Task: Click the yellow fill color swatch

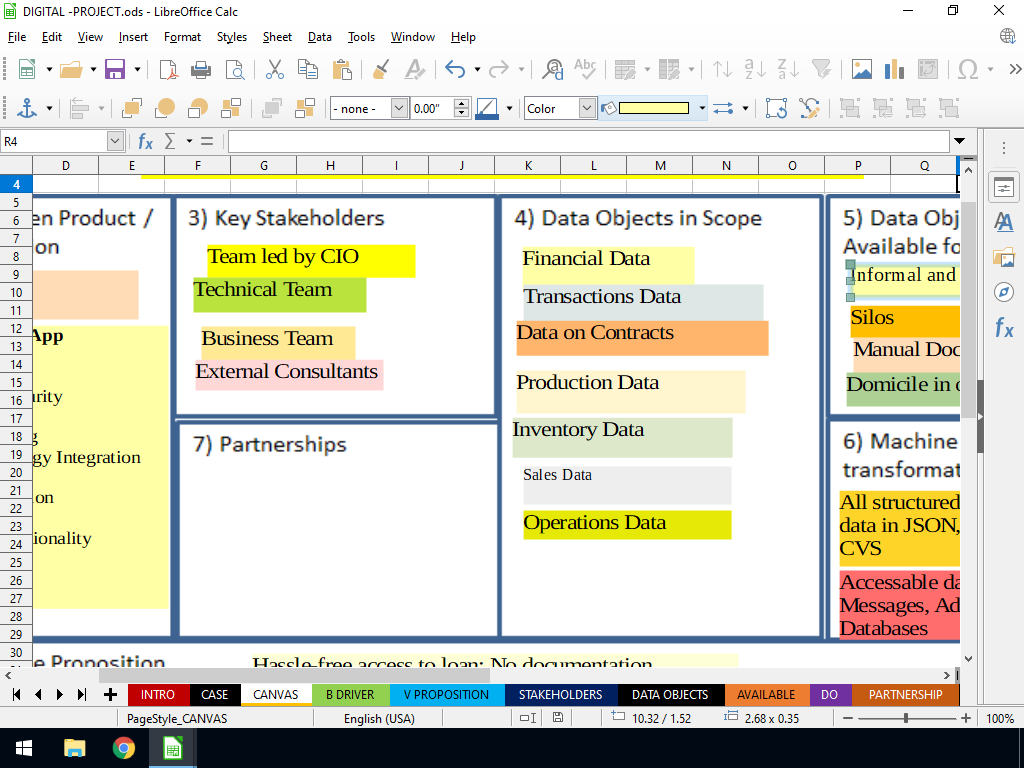Action: 654,108
